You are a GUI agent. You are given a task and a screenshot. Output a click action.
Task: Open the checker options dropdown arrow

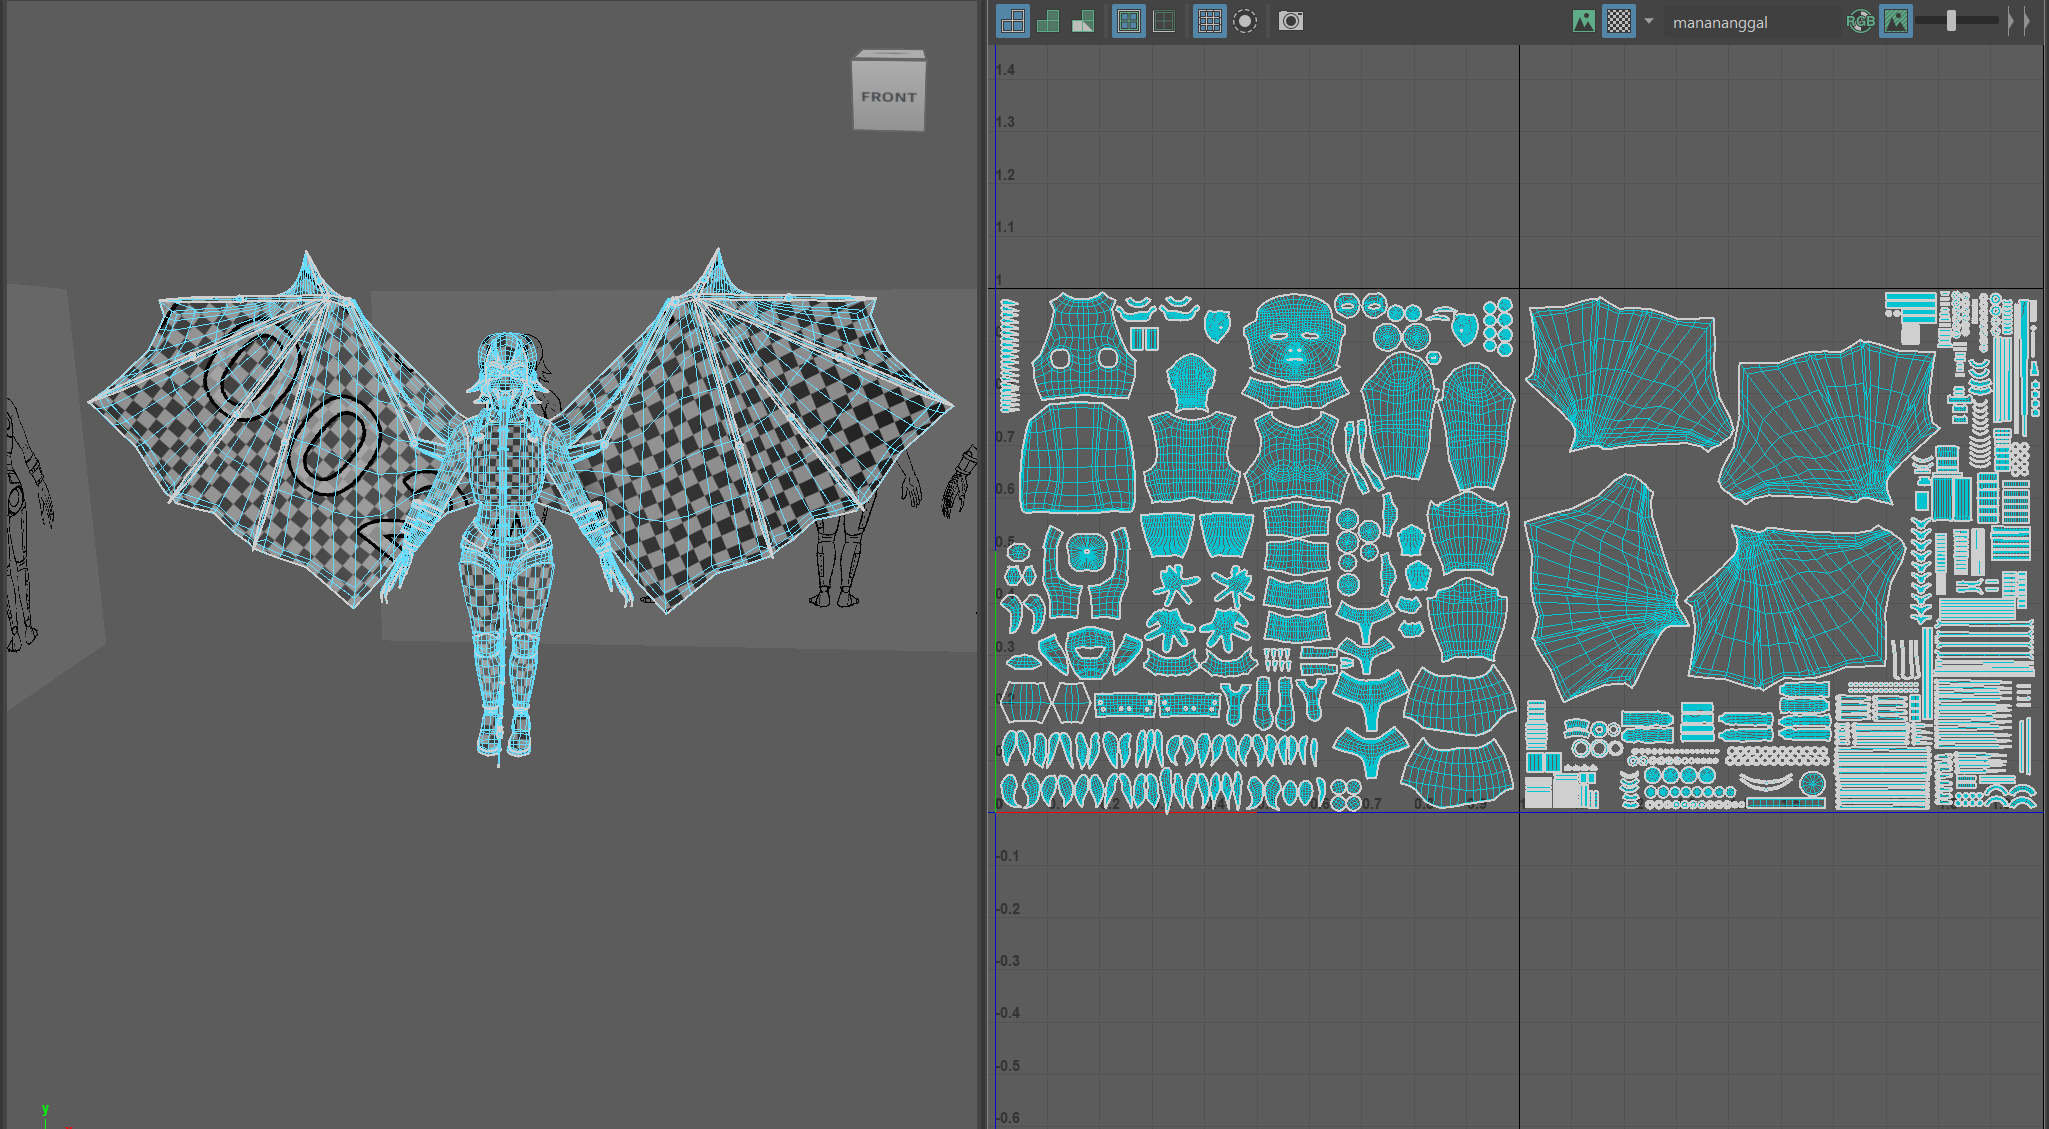(x=1649, y=21)
